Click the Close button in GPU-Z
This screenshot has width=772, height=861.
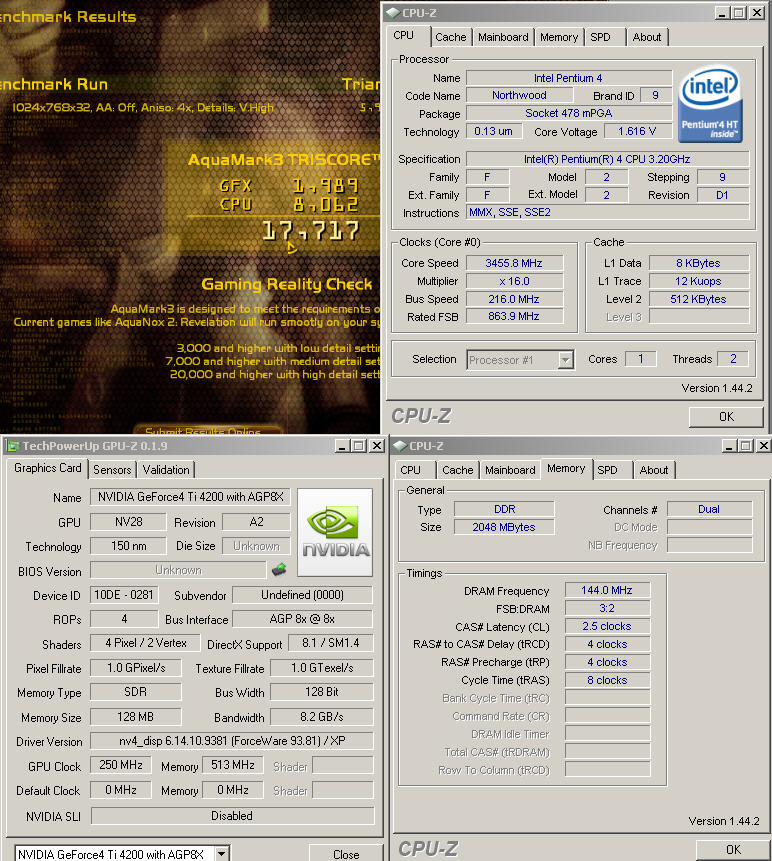pyautogui.click(x=346, y=854)
